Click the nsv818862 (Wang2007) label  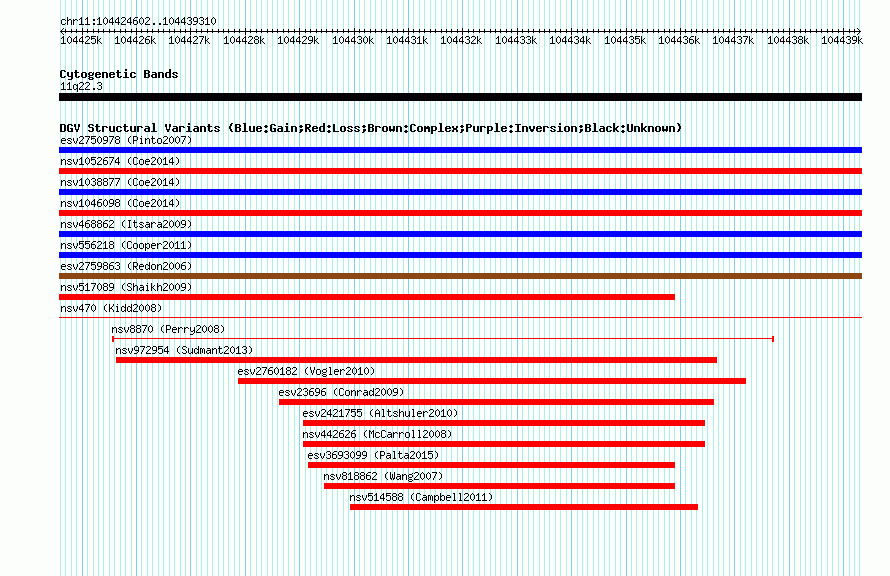(x=383, y=476)
